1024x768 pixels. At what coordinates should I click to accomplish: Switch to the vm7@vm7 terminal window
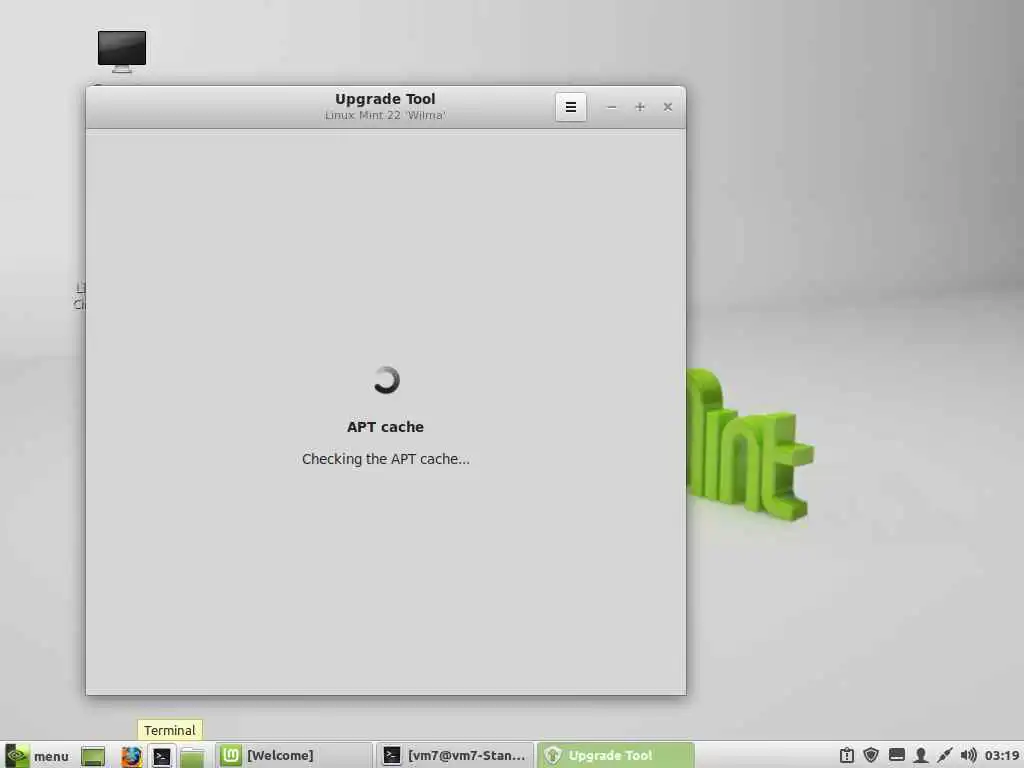pyautogui.click(x=455, y=756)
